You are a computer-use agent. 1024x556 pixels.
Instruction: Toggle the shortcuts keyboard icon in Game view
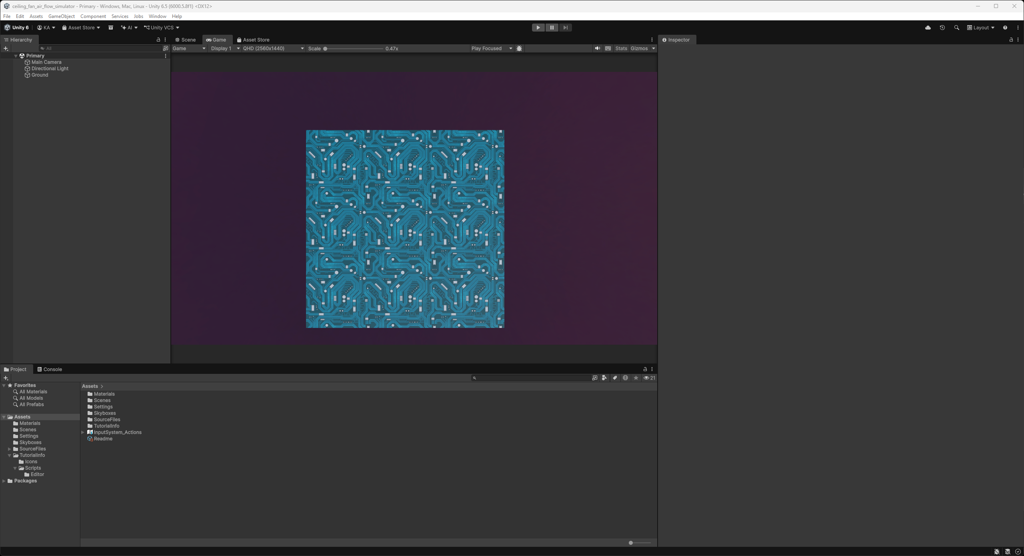pos(608,48)
